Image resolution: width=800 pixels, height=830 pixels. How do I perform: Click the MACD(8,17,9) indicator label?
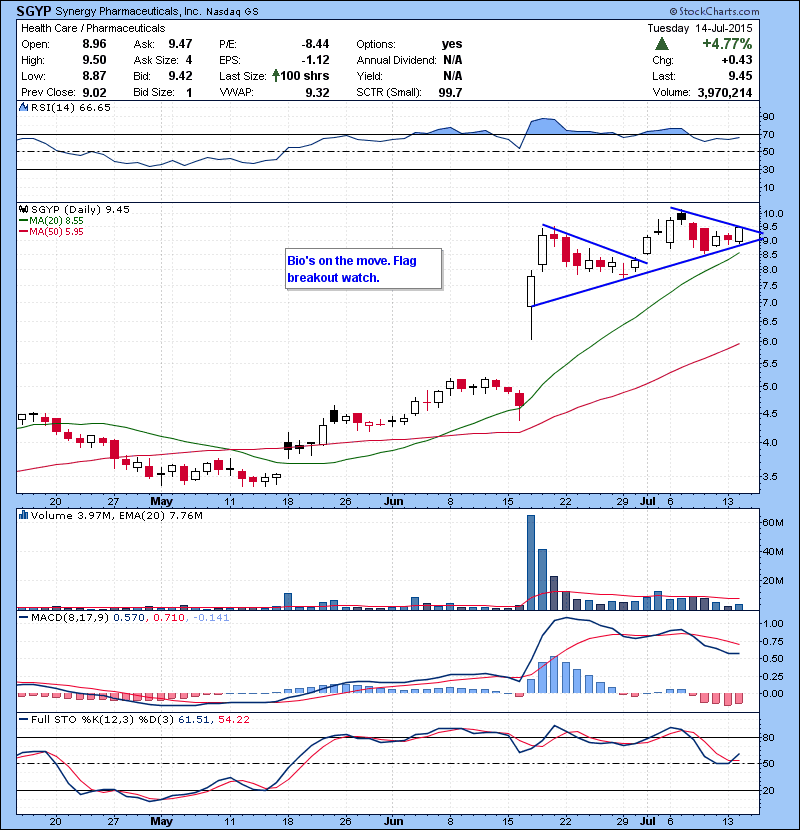71,617
